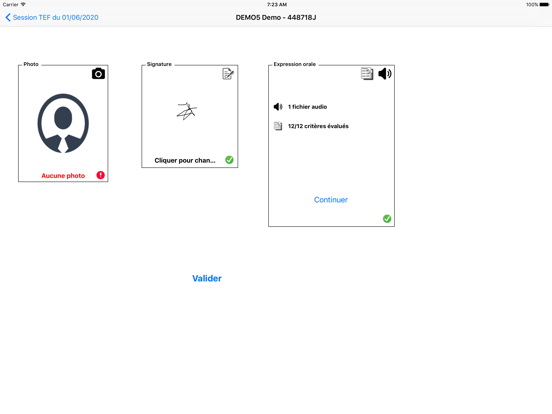552x414 pixels.
Task: Tap the large speaker icon in Expression orale header
Action: (385, 74)
